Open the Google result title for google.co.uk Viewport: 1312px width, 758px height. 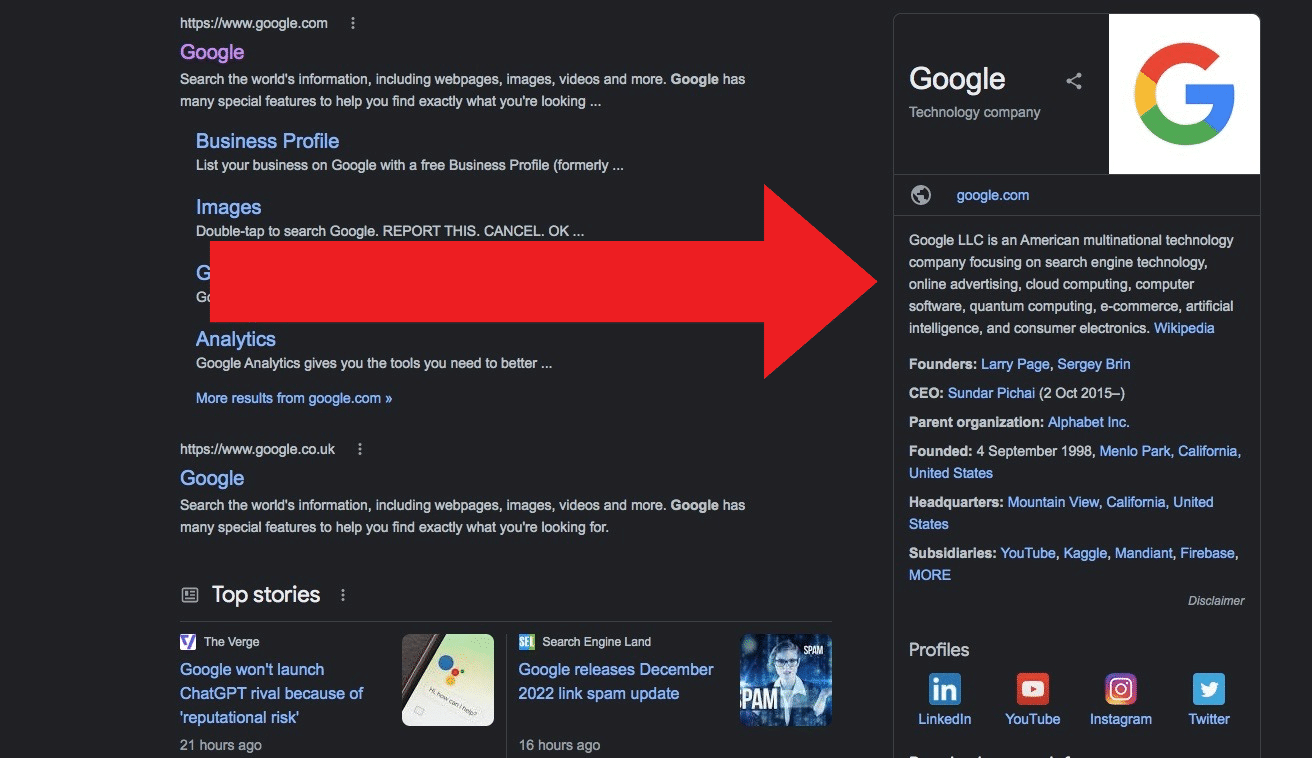212,478
